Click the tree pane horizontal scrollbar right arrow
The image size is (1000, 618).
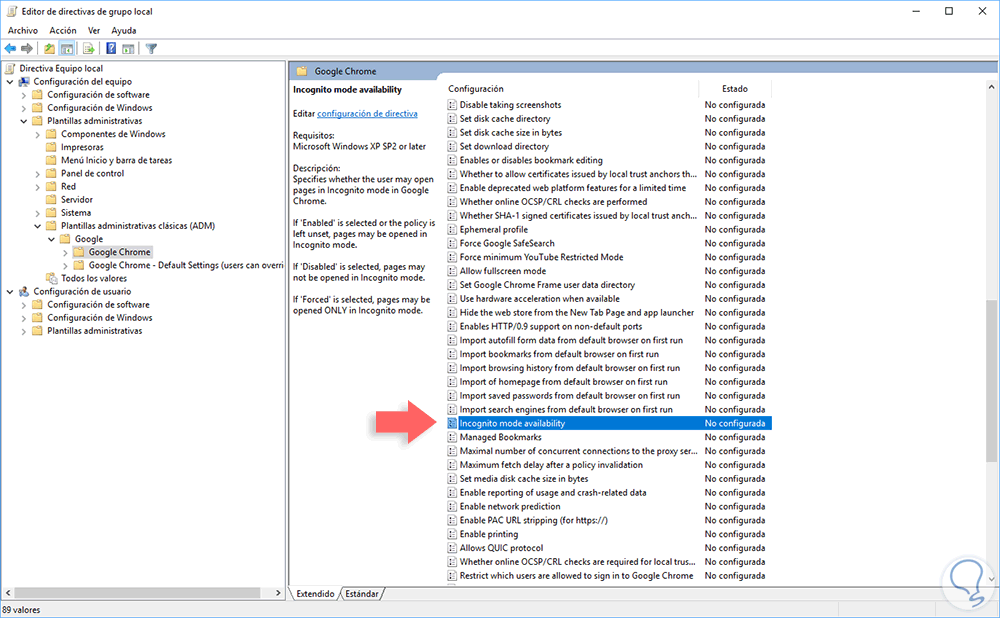pyautogui.click(x=277, y=593)
